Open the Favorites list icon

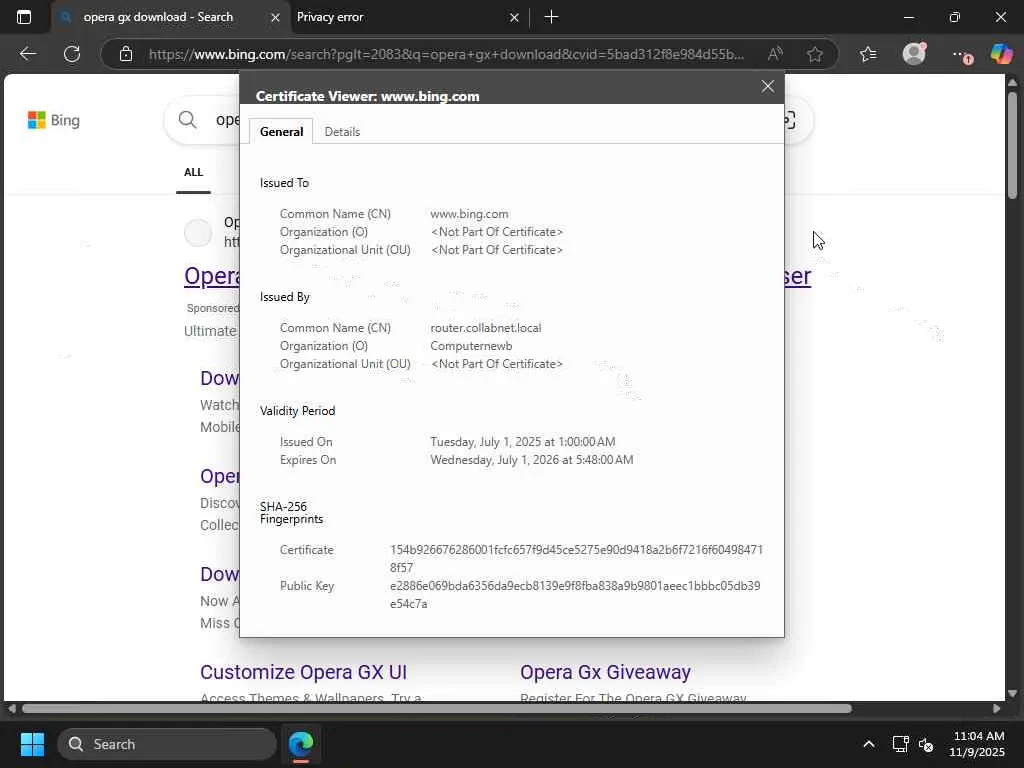tap(868, 54)
